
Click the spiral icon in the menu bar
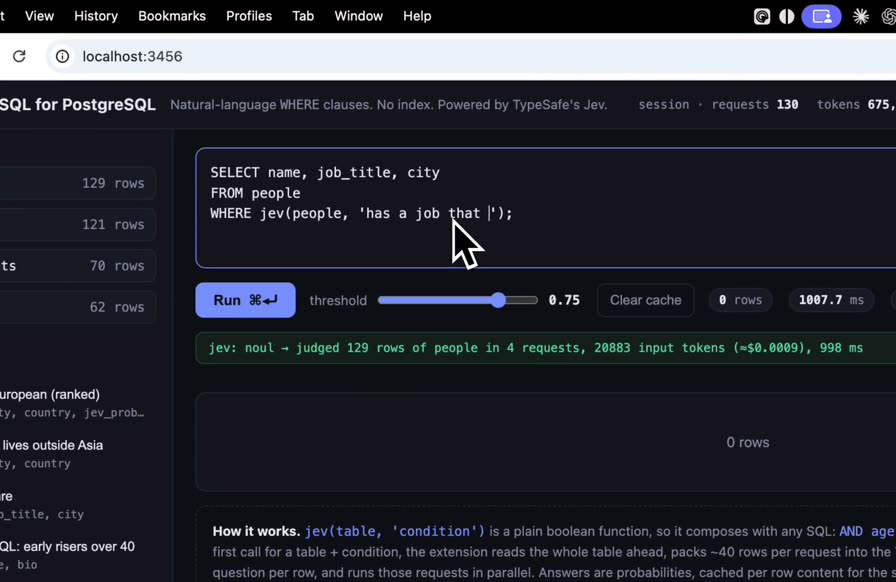[x=762, y=17]
